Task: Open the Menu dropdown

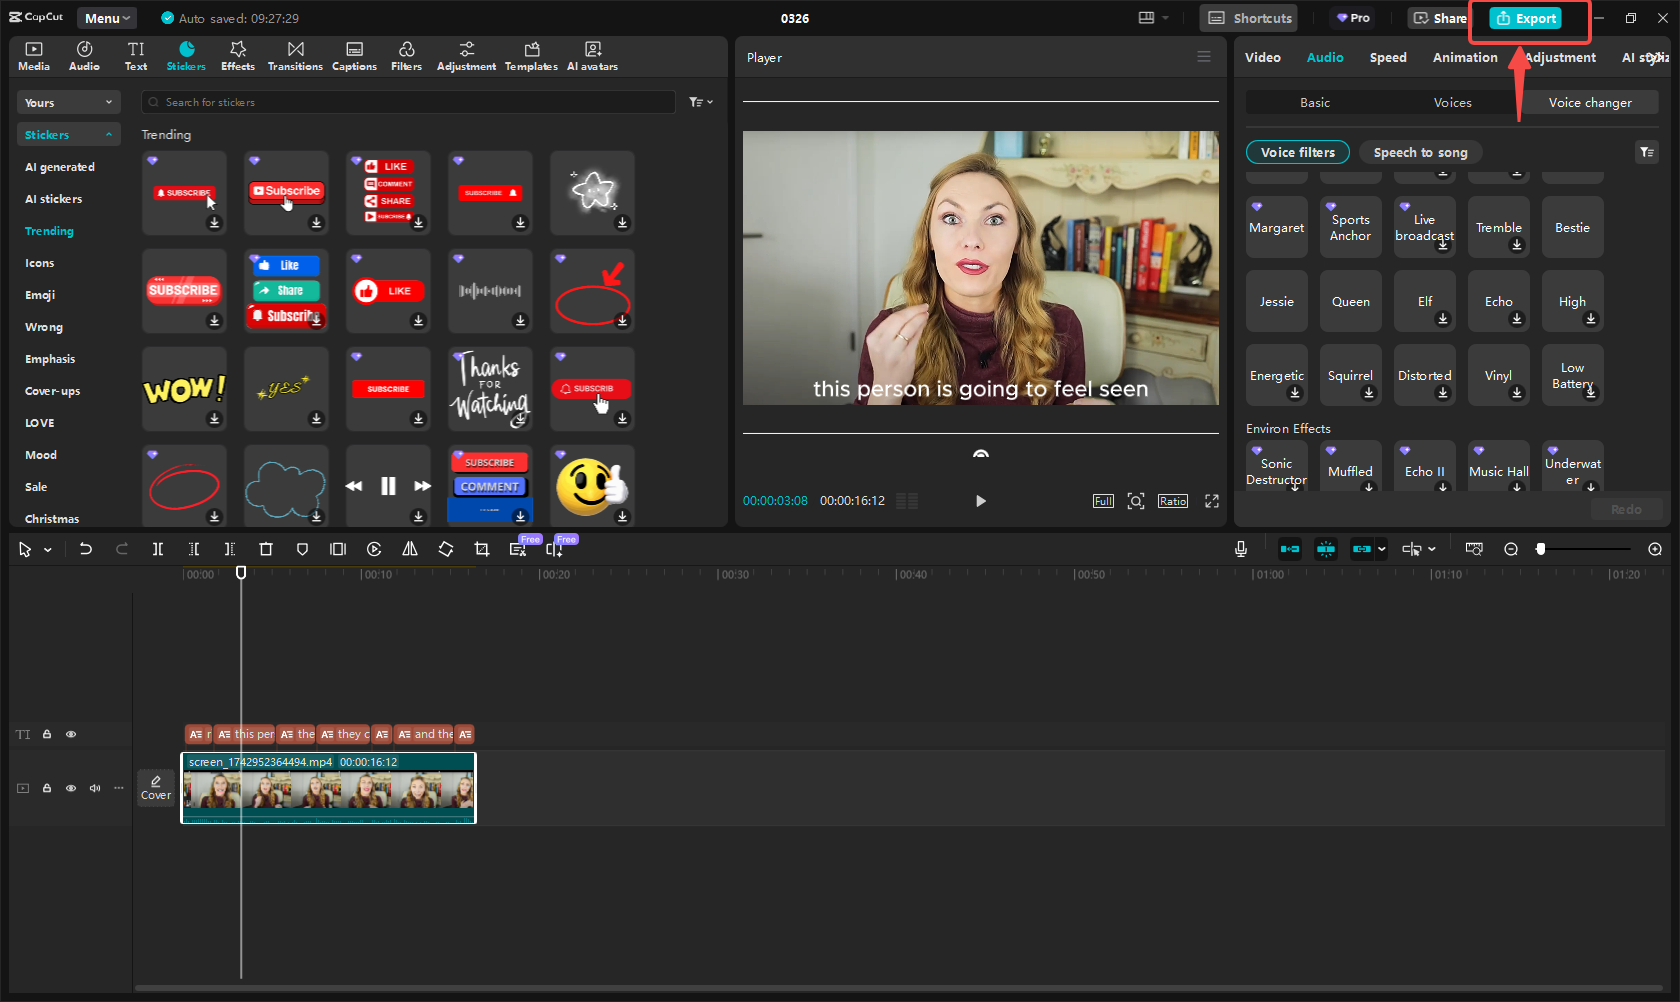Action: tap(107, 18)
